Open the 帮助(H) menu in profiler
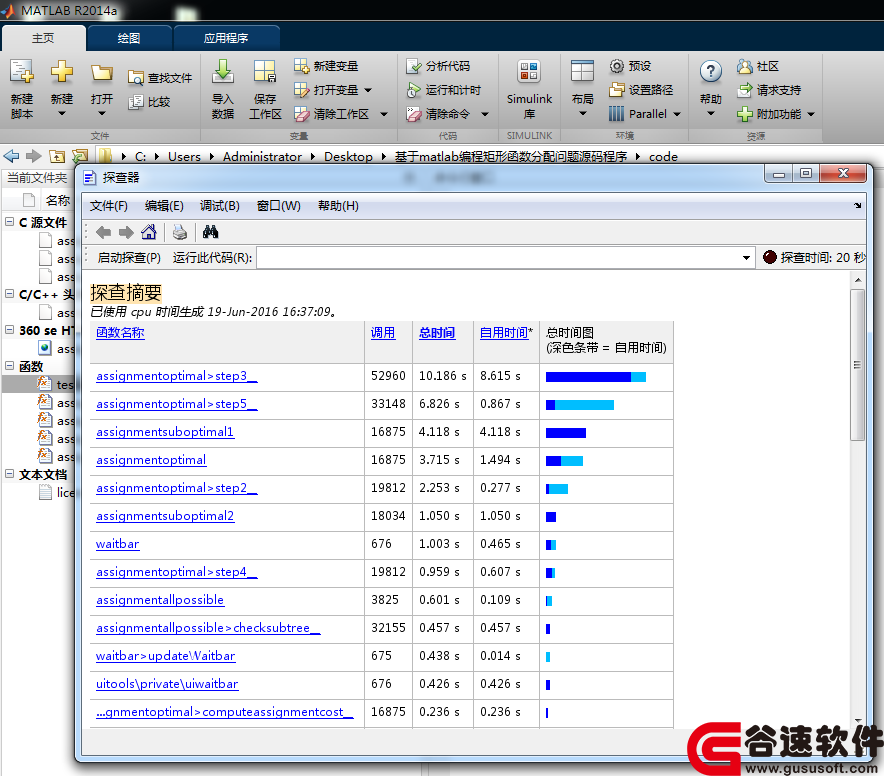 coord(338,206)
